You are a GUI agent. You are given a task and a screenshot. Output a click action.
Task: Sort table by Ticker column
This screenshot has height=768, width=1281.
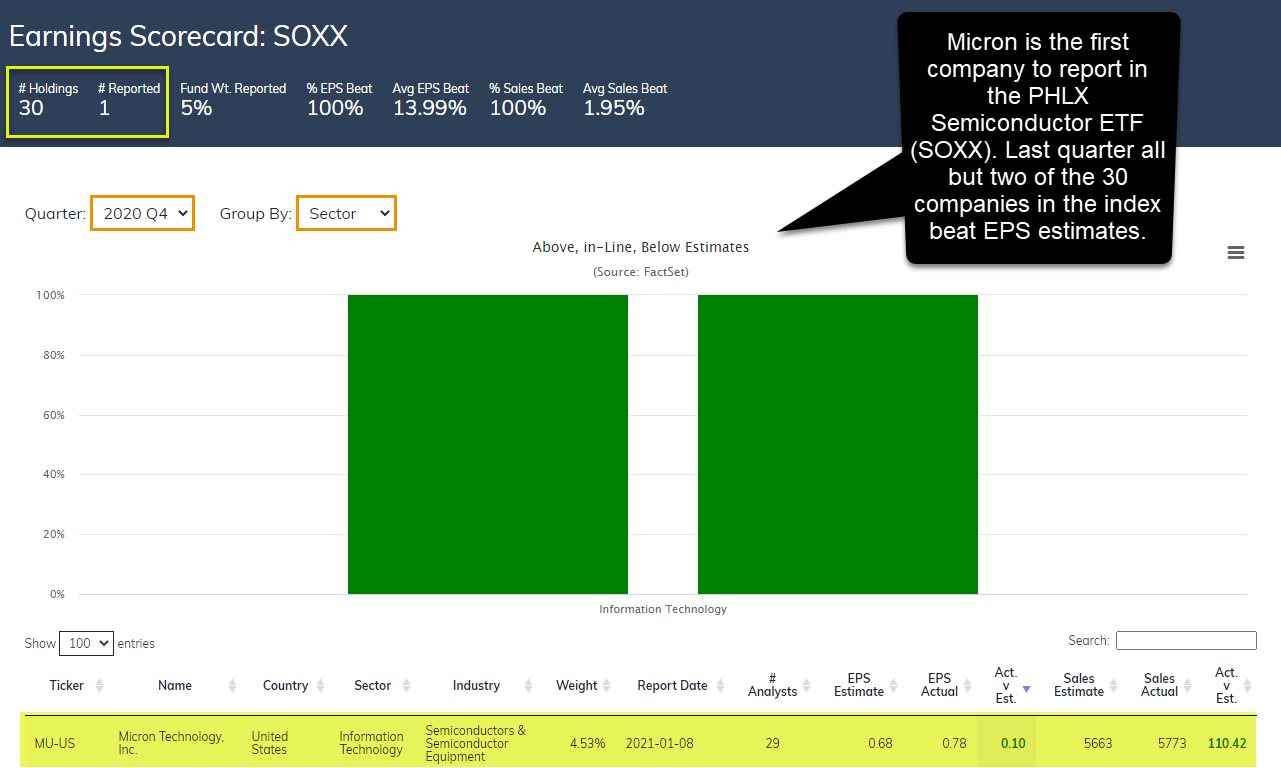(76, 685)
